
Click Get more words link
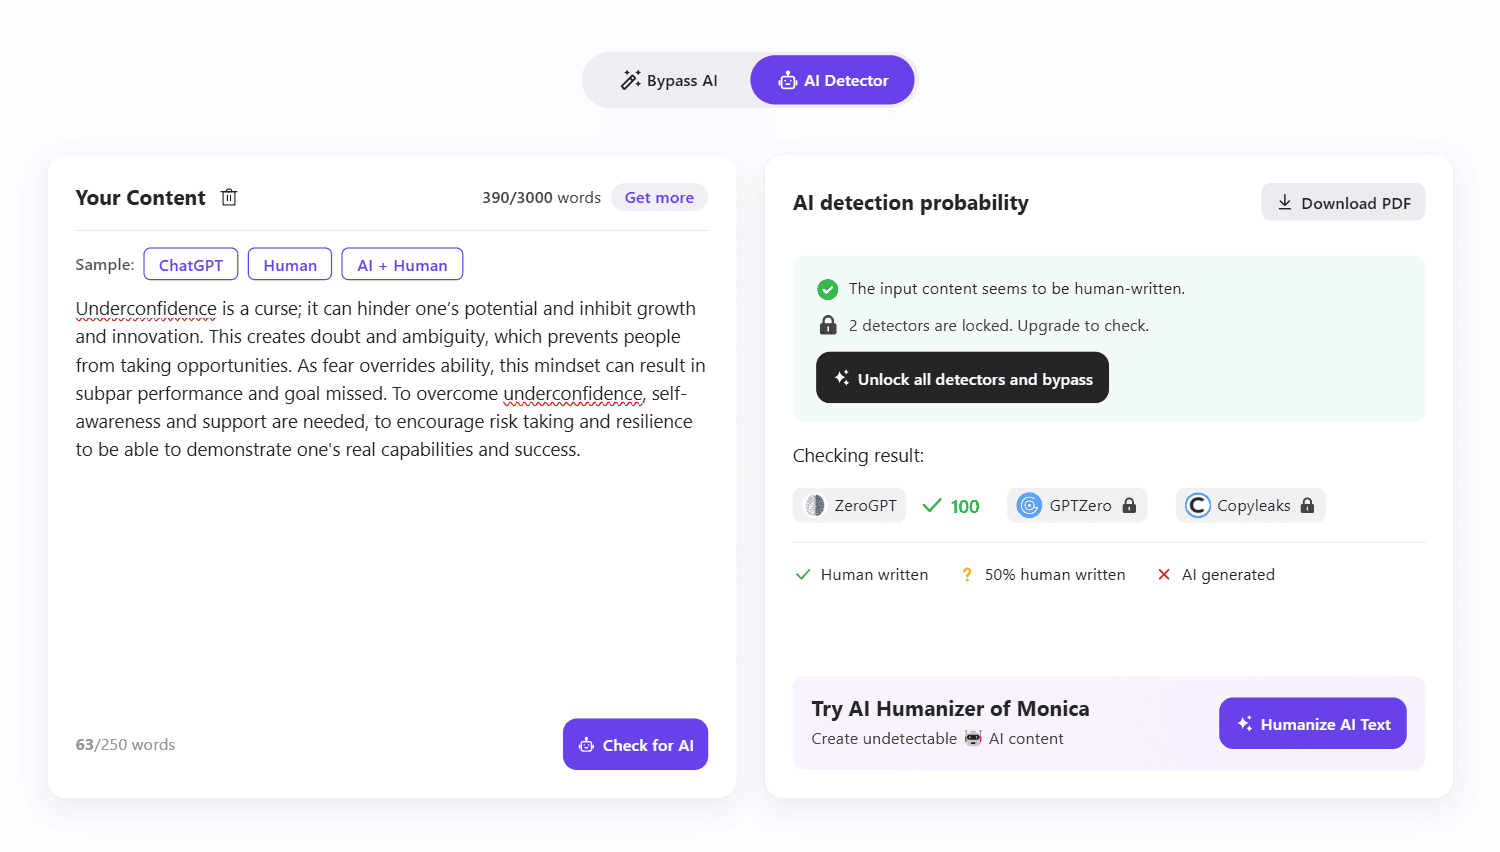pyautogui.click(x=659, y=198)
